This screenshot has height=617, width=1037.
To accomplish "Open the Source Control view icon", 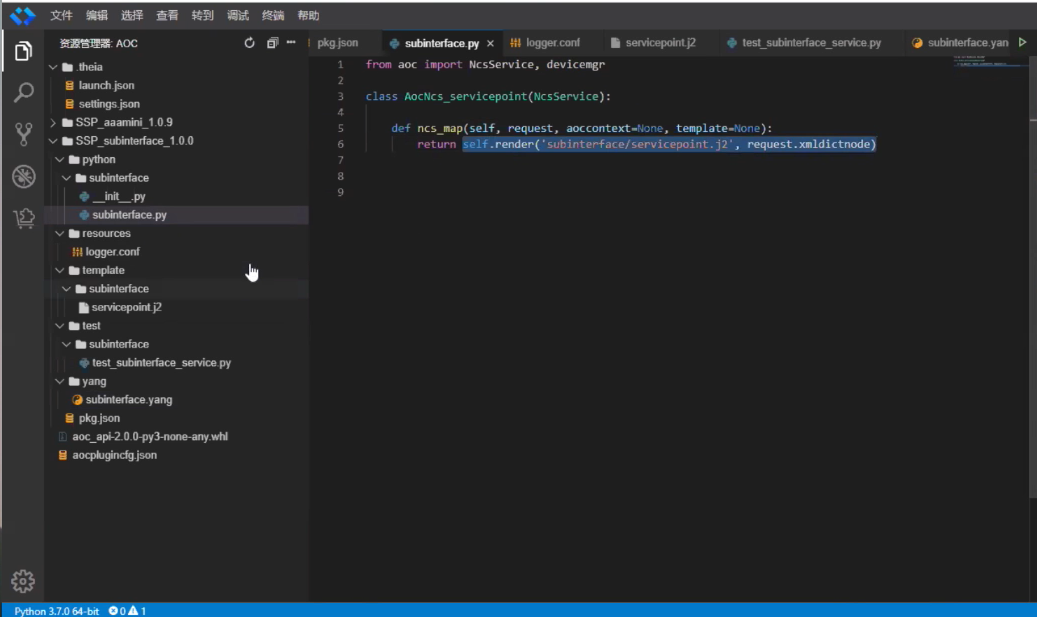I will pos(23,135).
